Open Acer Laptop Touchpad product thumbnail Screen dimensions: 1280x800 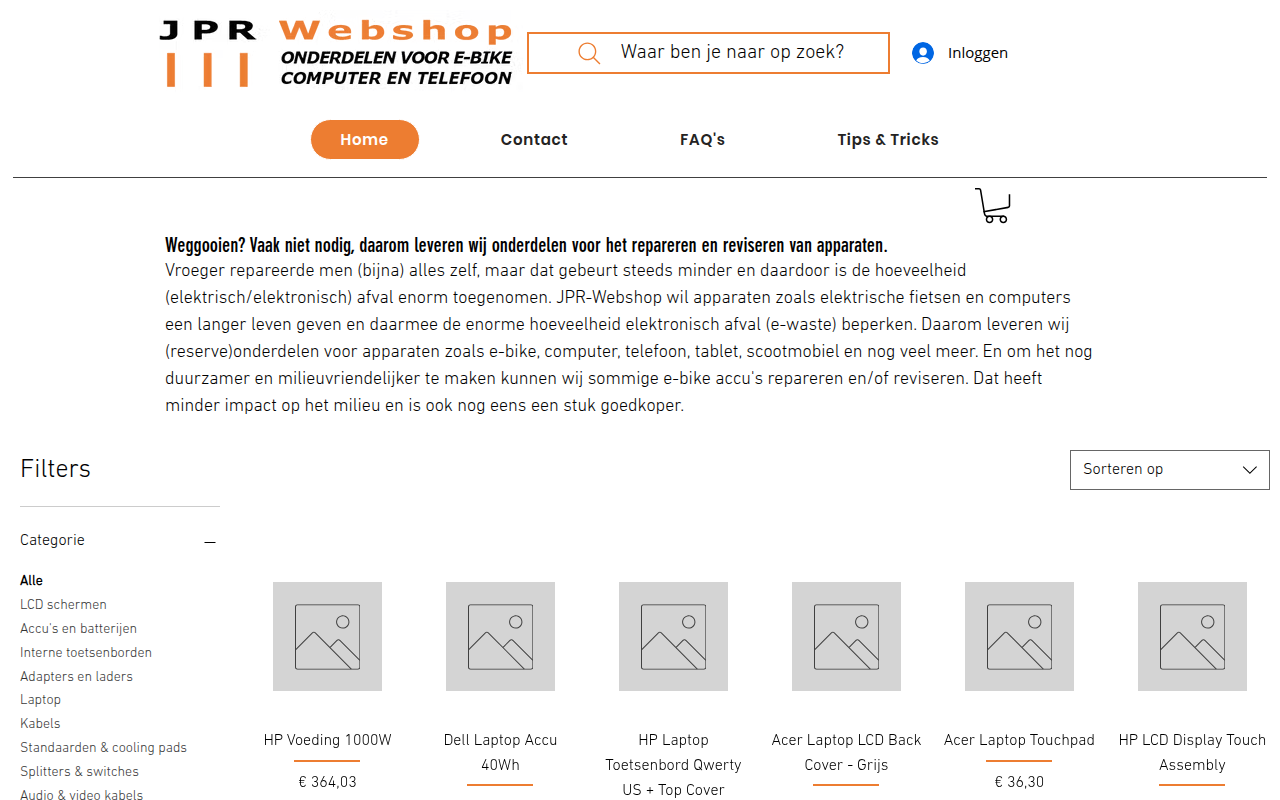point(1019,636)
